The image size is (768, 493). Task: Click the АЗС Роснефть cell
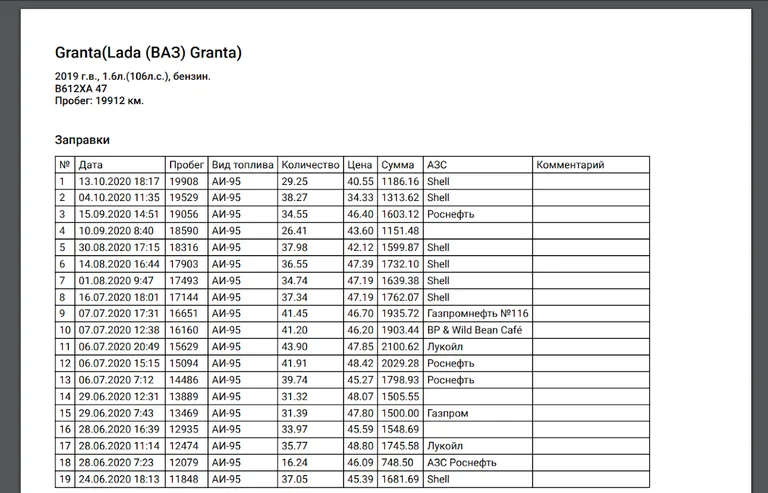pyautogui.click(x=462, y=463)
